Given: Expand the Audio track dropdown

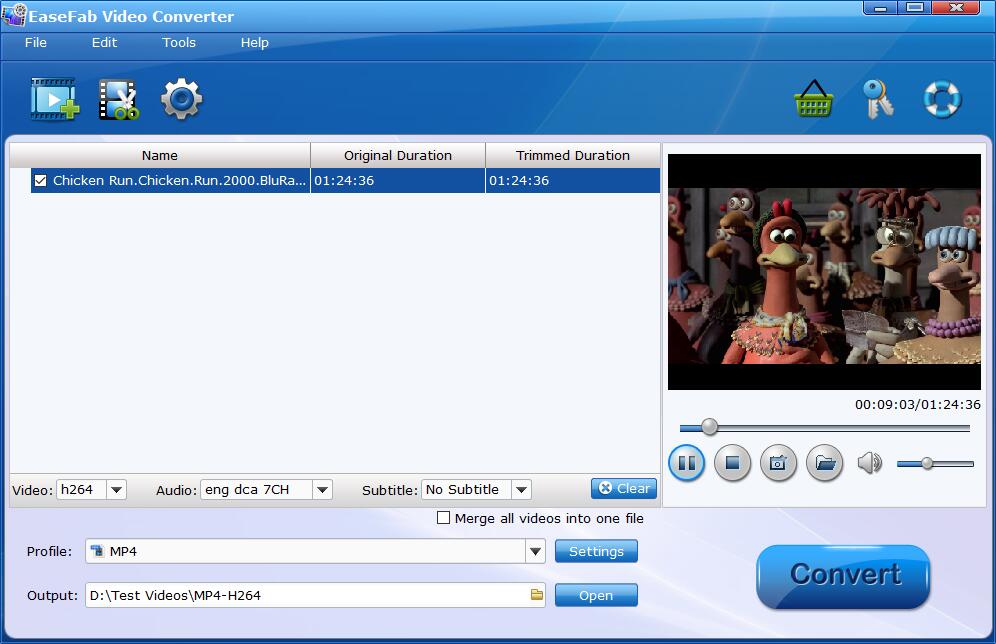Looking at the screenshot, I should pos(322,490).
